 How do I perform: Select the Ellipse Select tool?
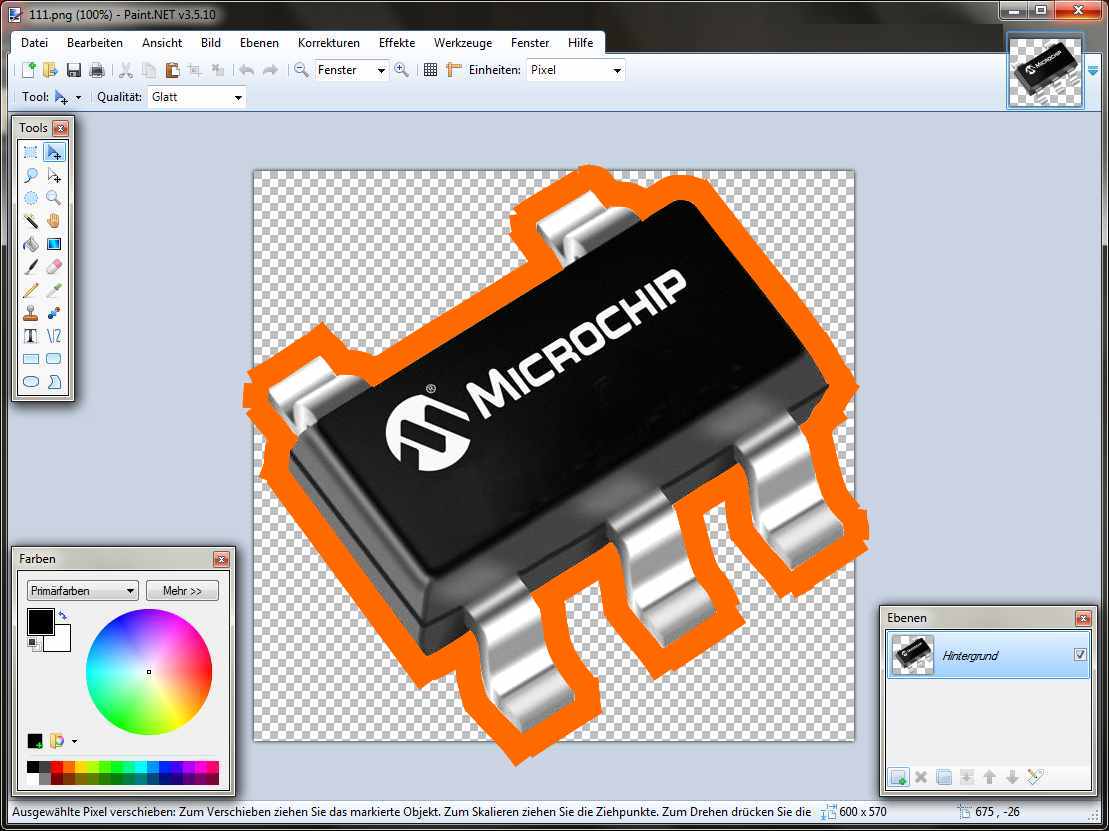pos(30,198)
